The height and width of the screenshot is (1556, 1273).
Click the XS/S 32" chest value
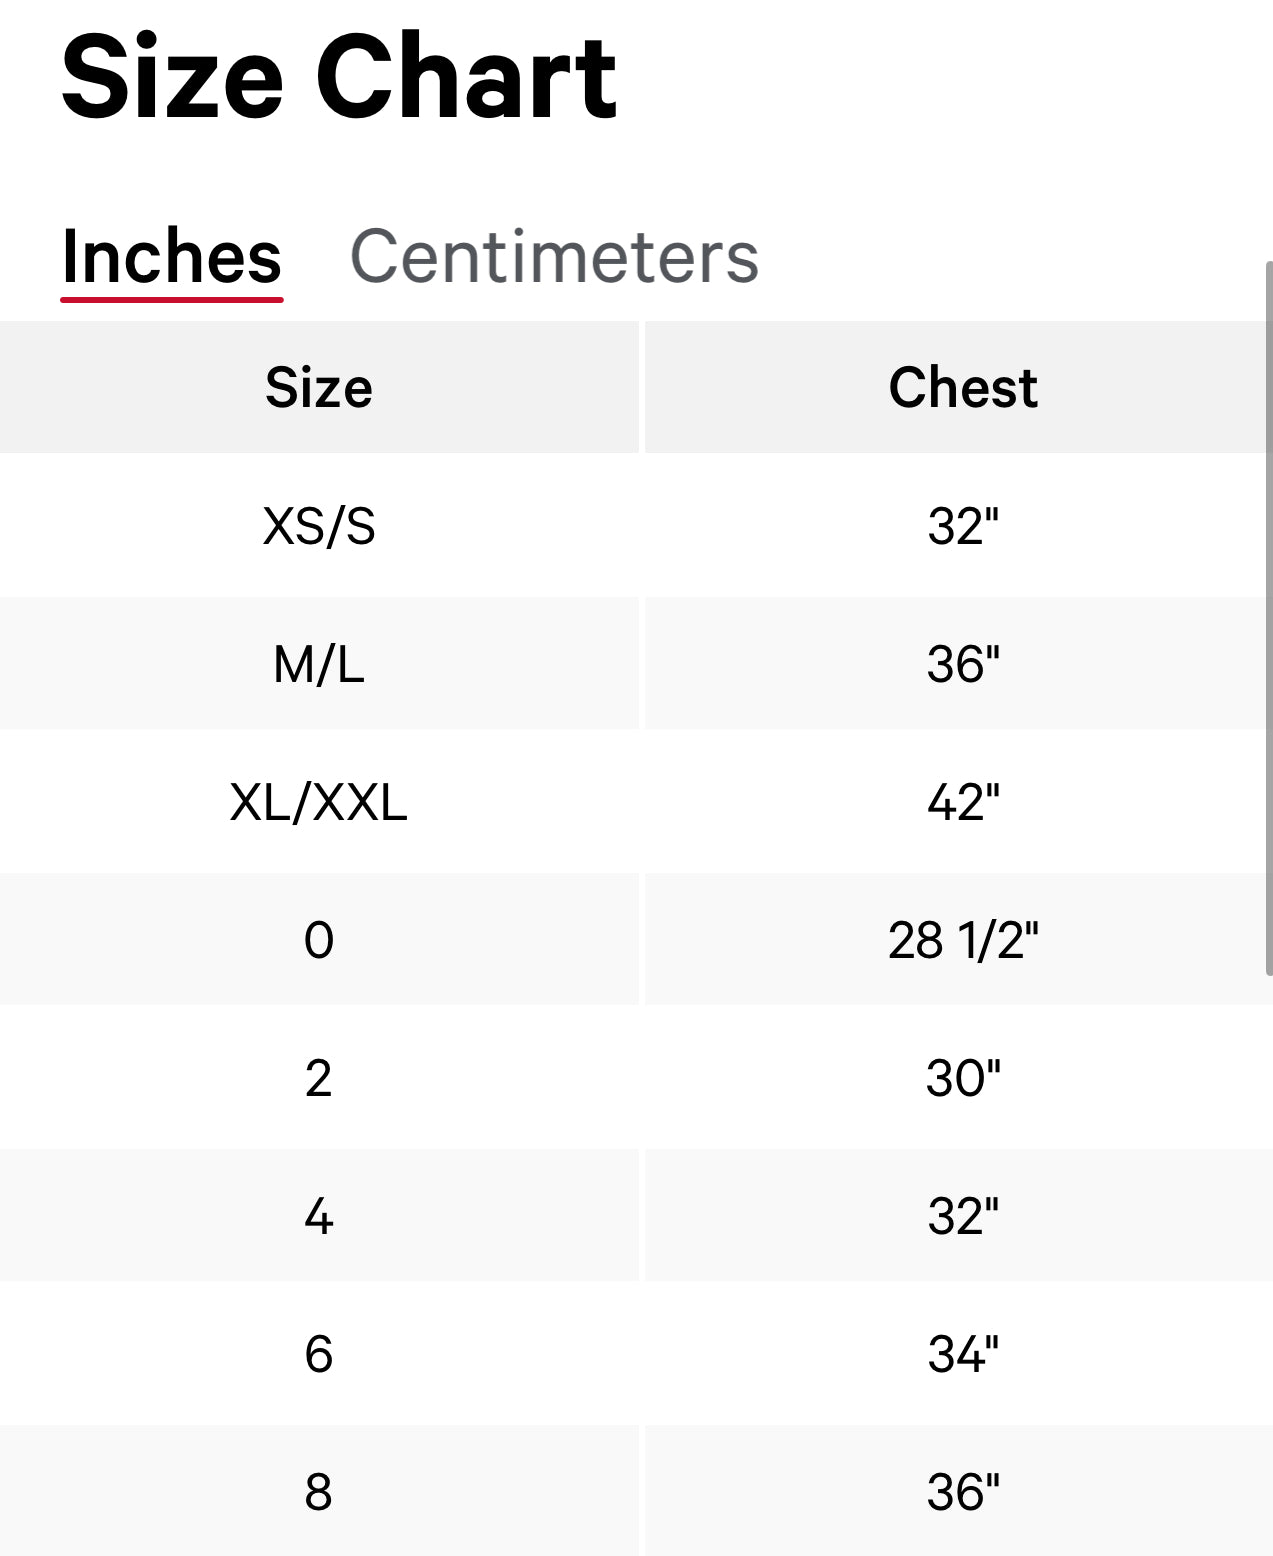(x=963, y=526)
